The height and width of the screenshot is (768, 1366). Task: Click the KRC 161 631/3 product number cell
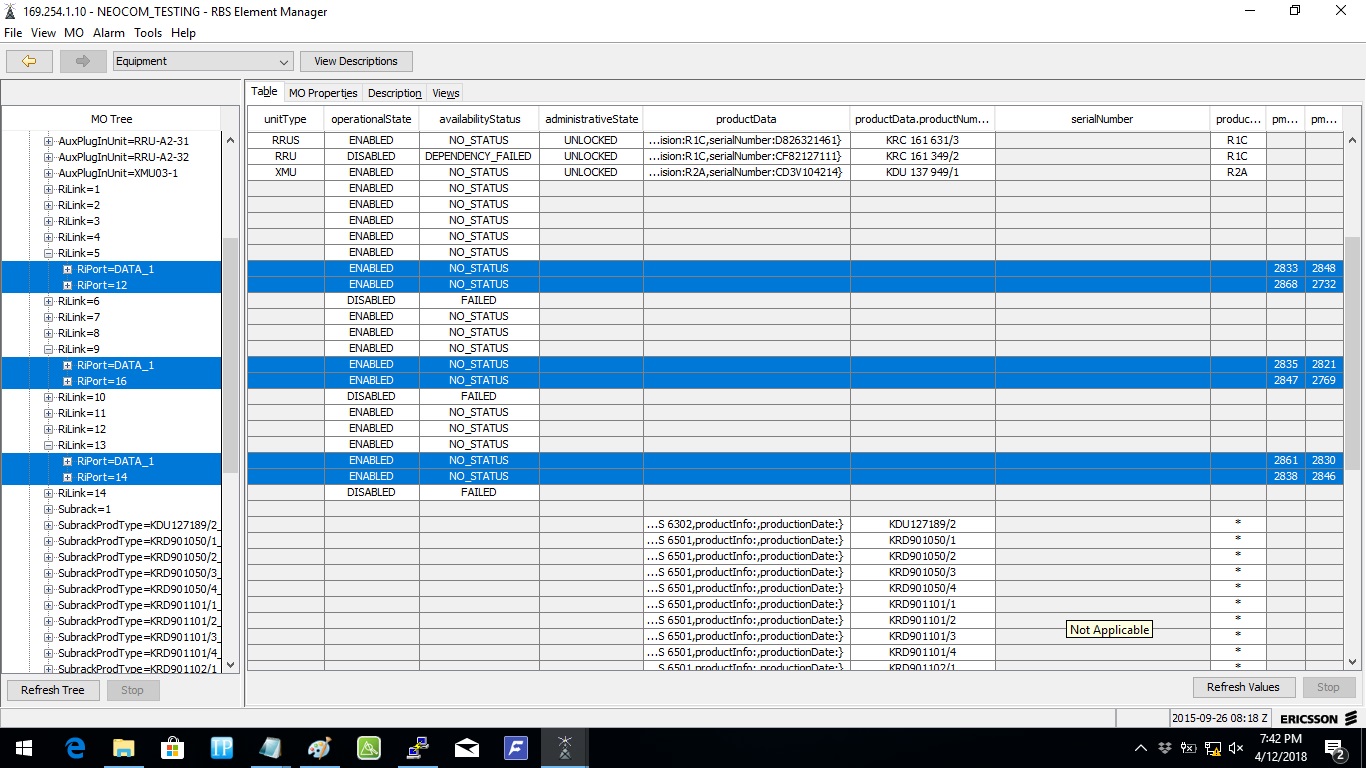coord(922,140)
